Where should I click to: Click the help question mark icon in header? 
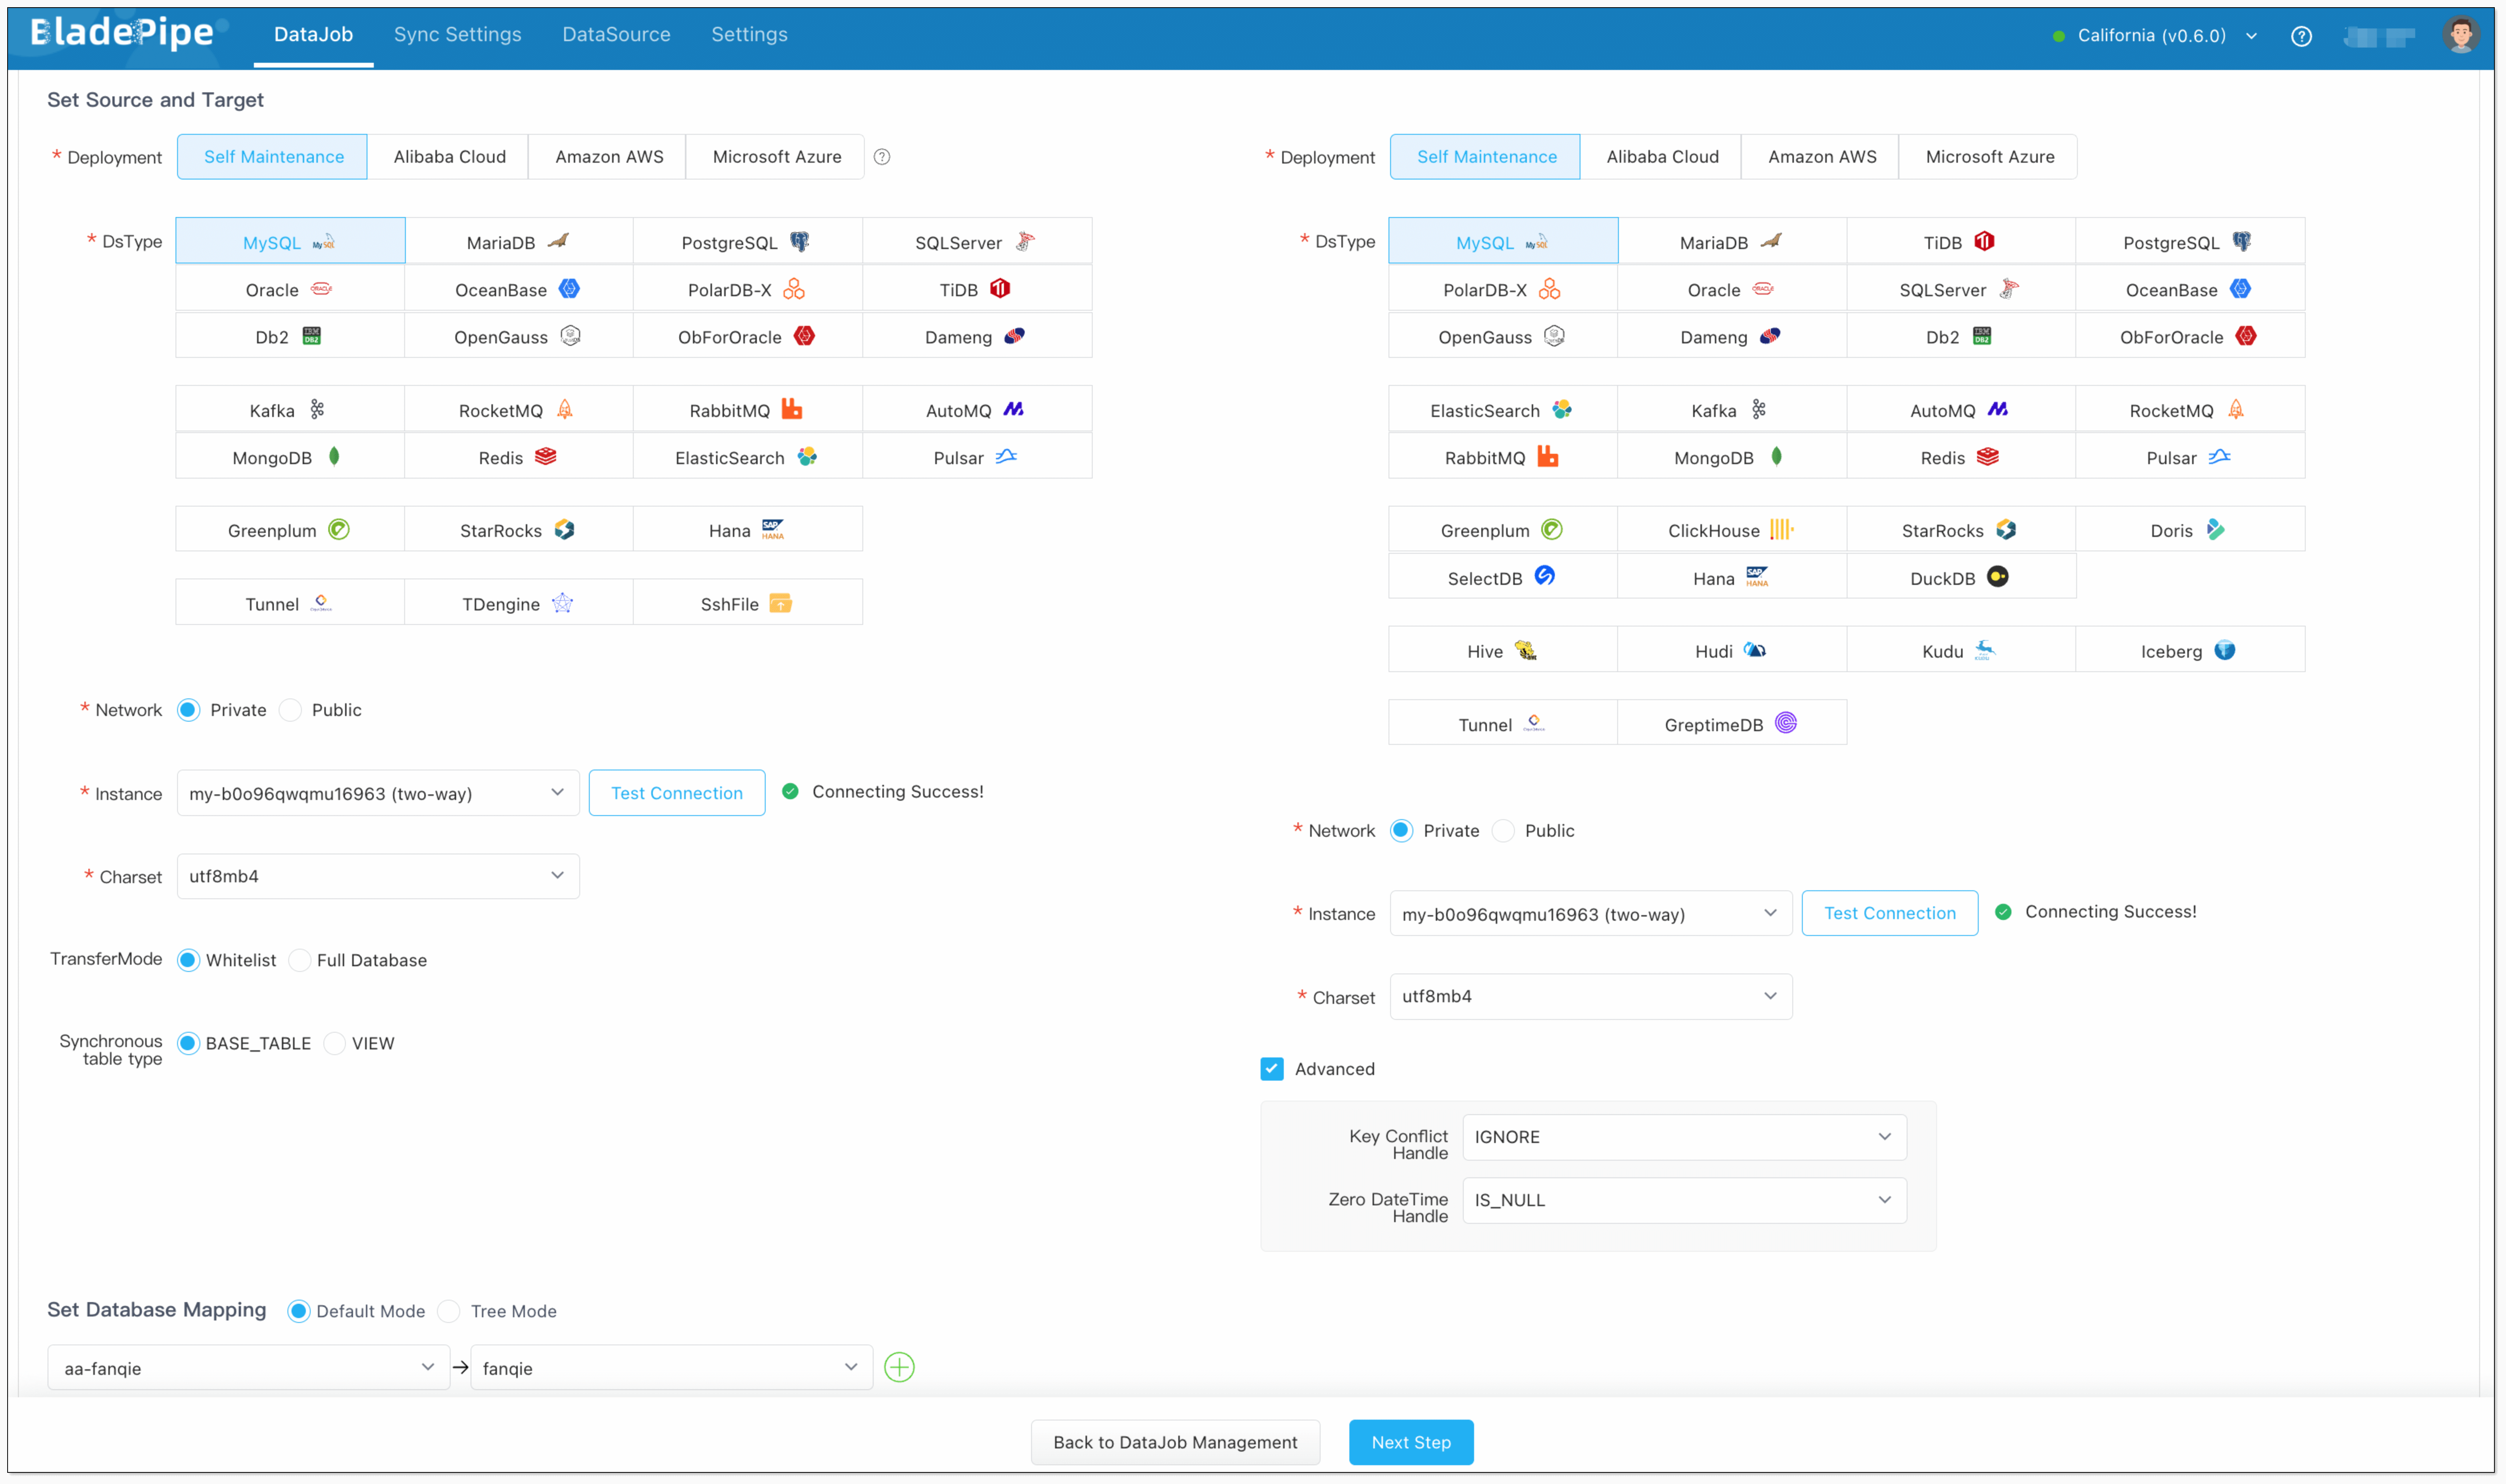pyautogui.click(x=2301, y=36)
